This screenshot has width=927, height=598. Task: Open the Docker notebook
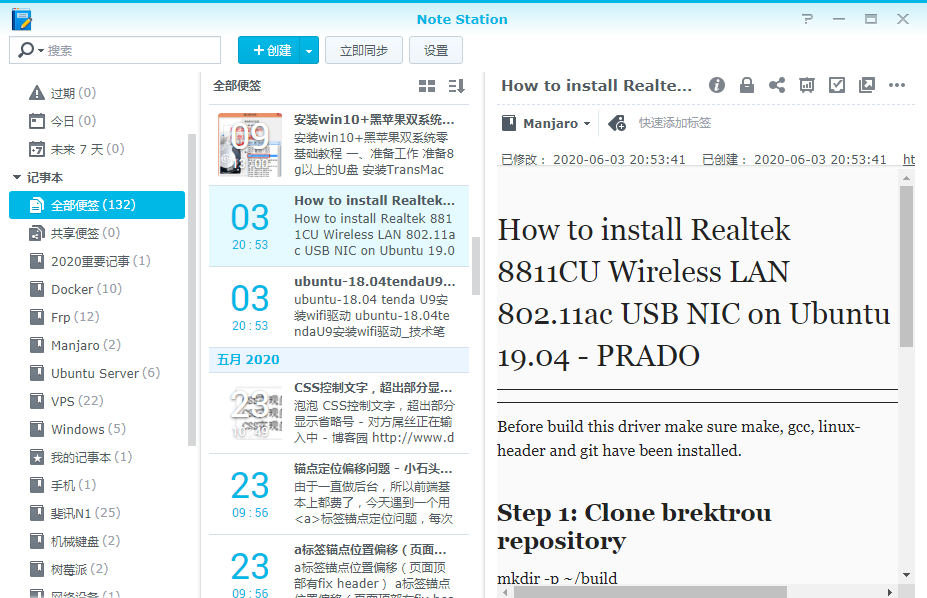pyautogui.click(x=96, y=289)
